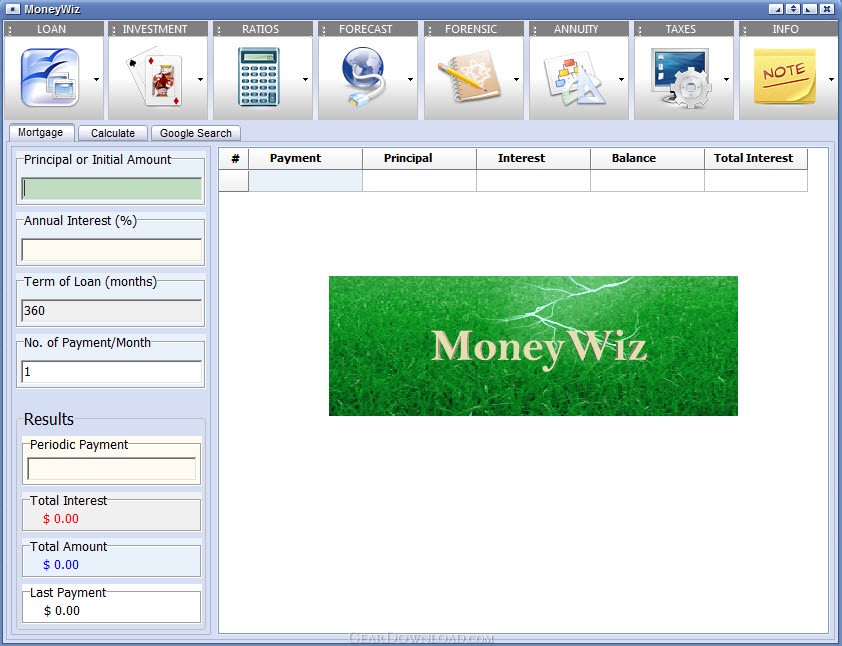
Task: Click the FORECAST toolbar header
Action: click(x=368, y=29)
